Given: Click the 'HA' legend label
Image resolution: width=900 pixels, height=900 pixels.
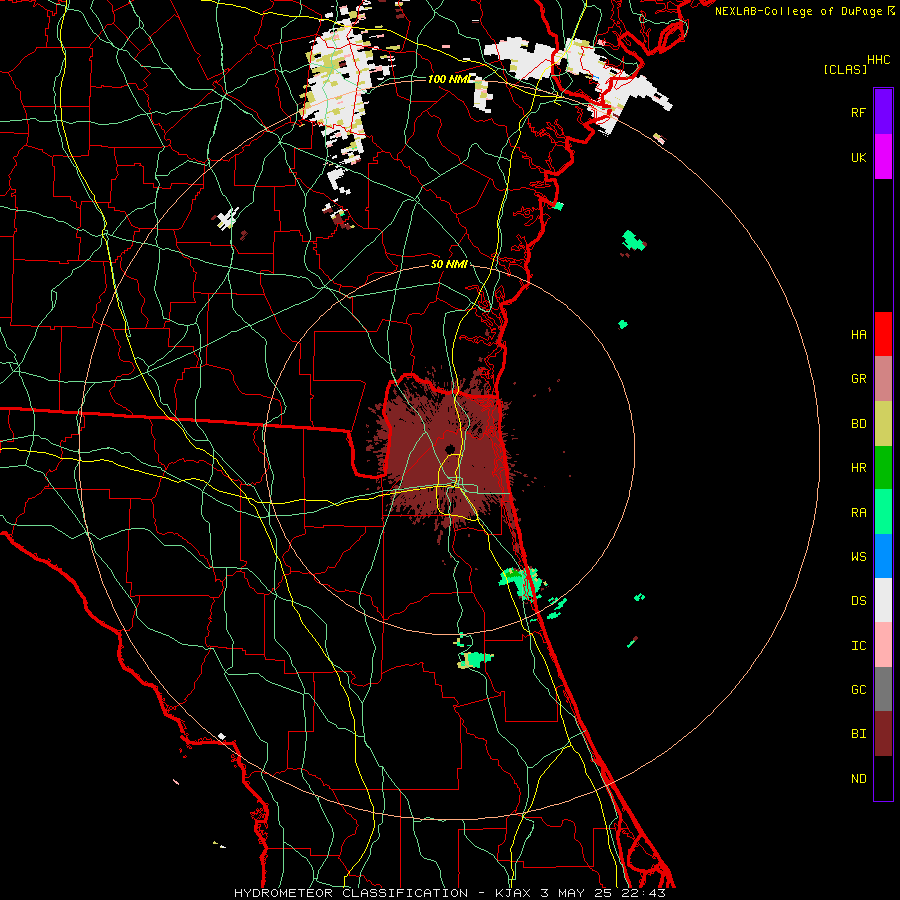Looking at the screenshot, I should coord(858,335).
